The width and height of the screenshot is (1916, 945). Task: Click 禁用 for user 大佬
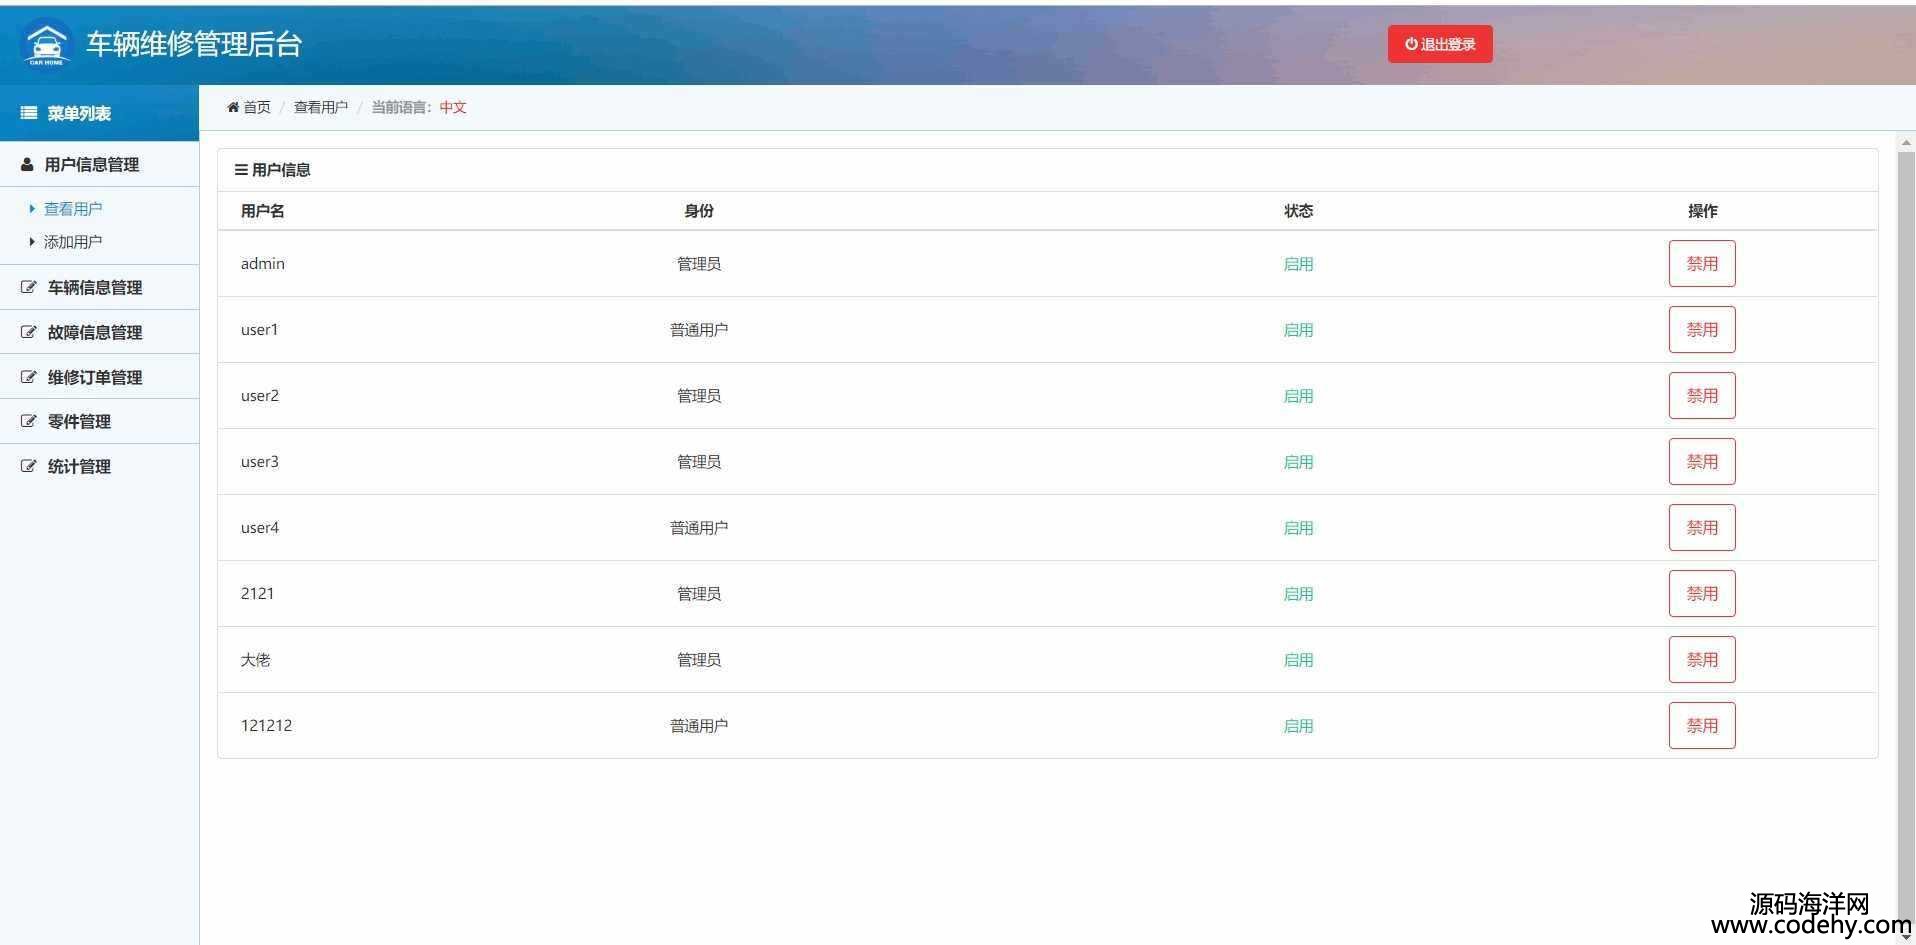(1702, 660)
